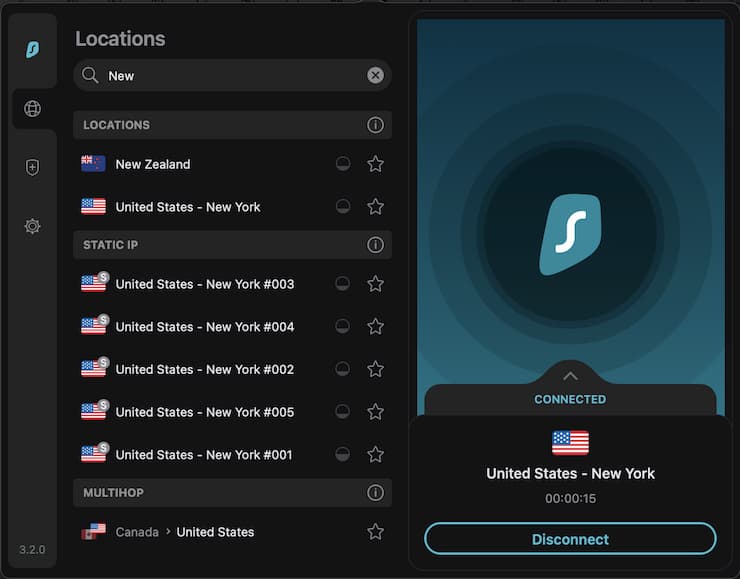Select United States - New York in Locations list
The image size is (740, 579).
pos(232,207)
